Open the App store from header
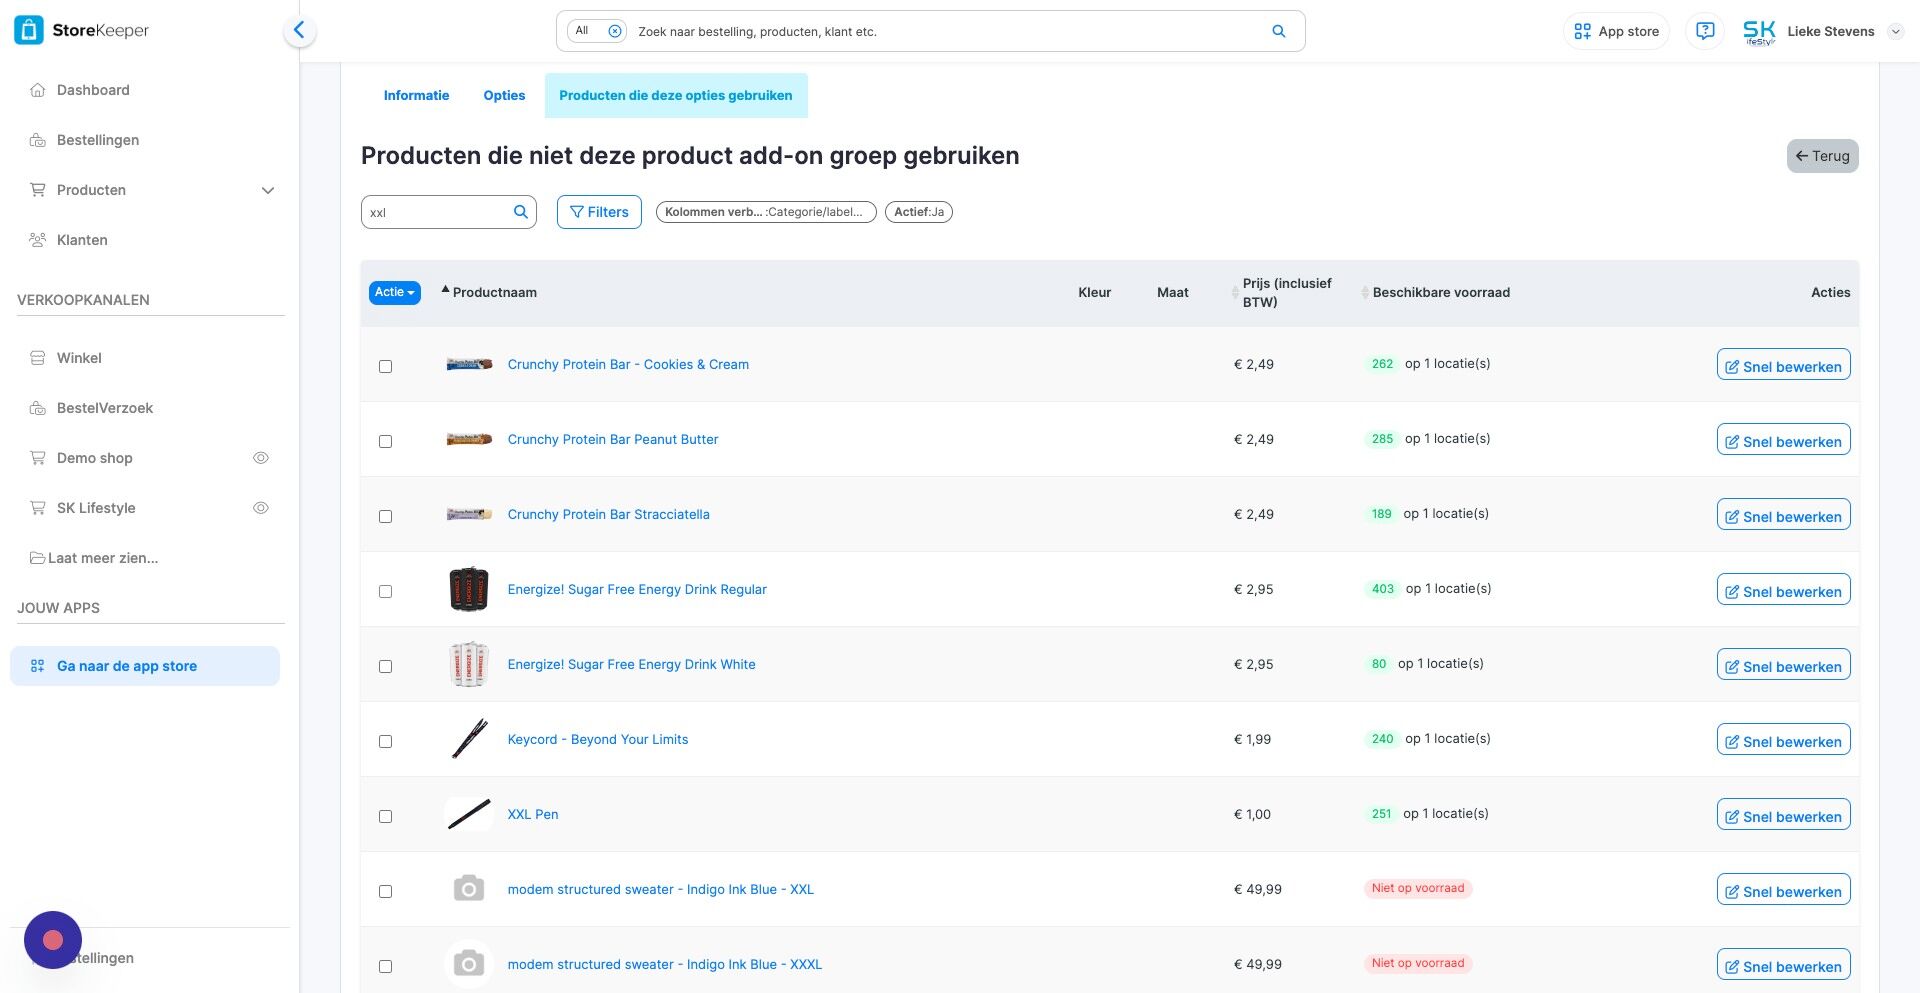The image size is (1920, 993). pos(1616,31)
